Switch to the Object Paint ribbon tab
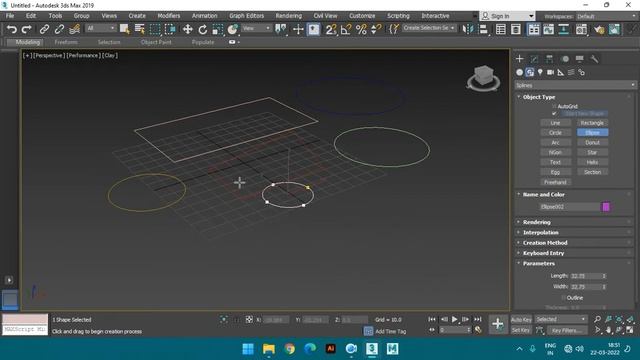 click(x=156, y=42)
